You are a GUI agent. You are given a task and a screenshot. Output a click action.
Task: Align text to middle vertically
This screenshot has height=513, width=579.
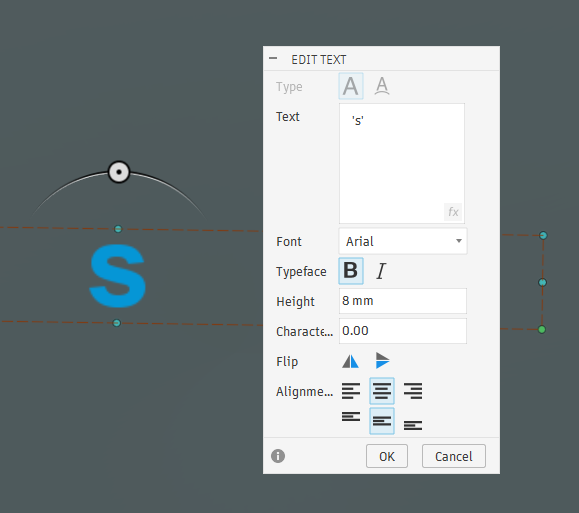[382, 421]
